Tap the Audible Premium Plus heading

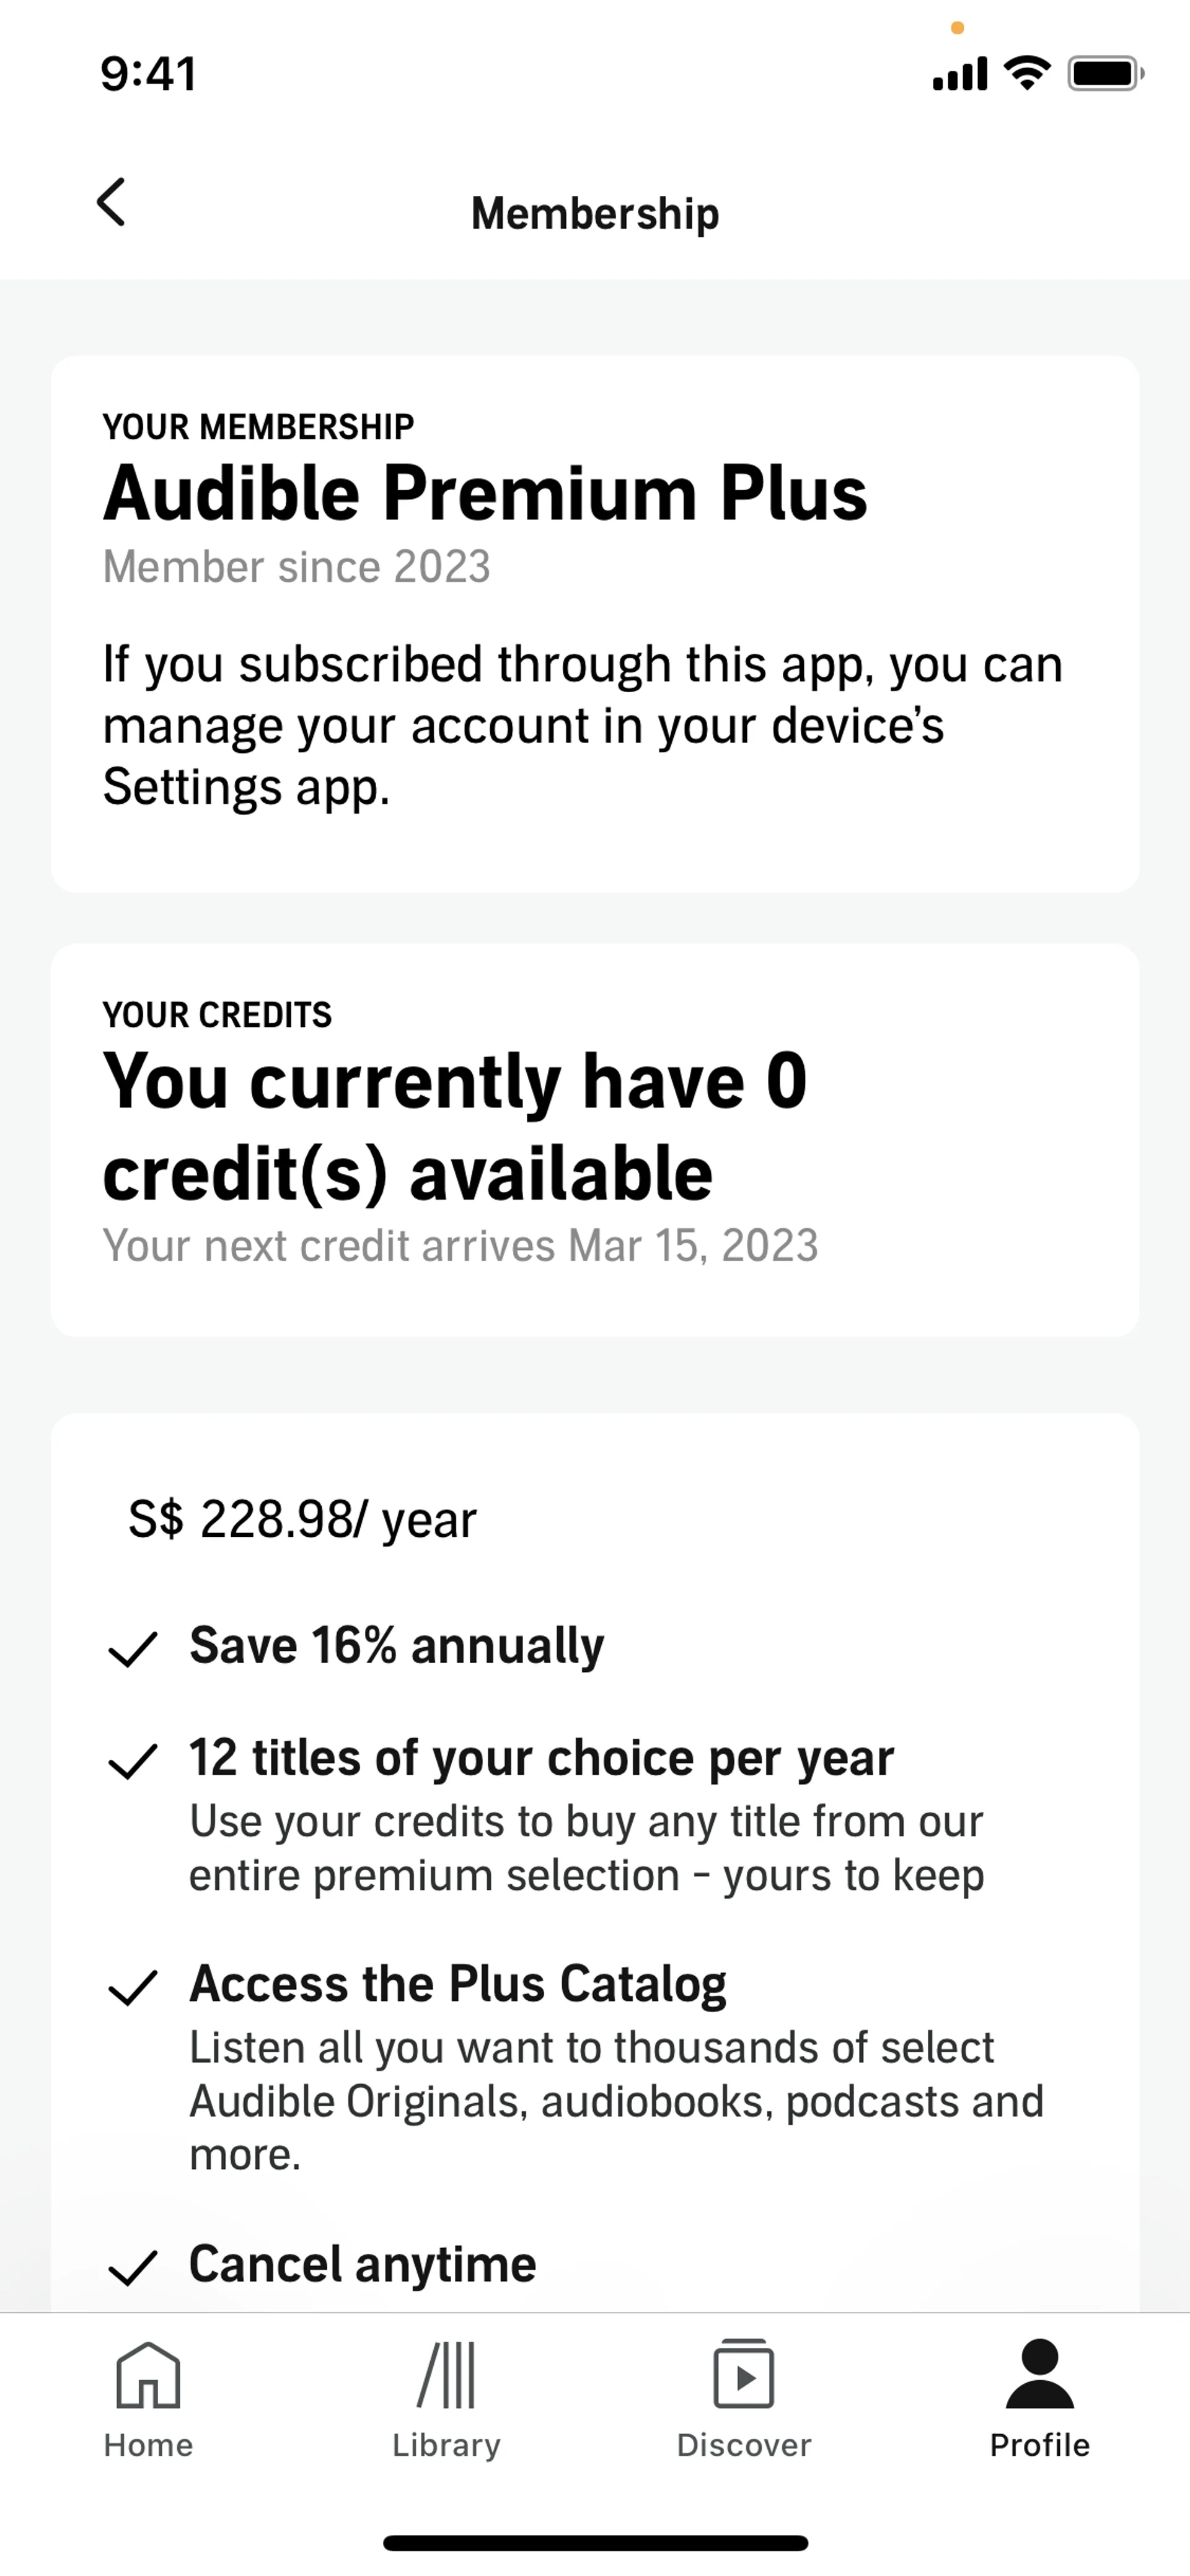[x=485, y=493]
